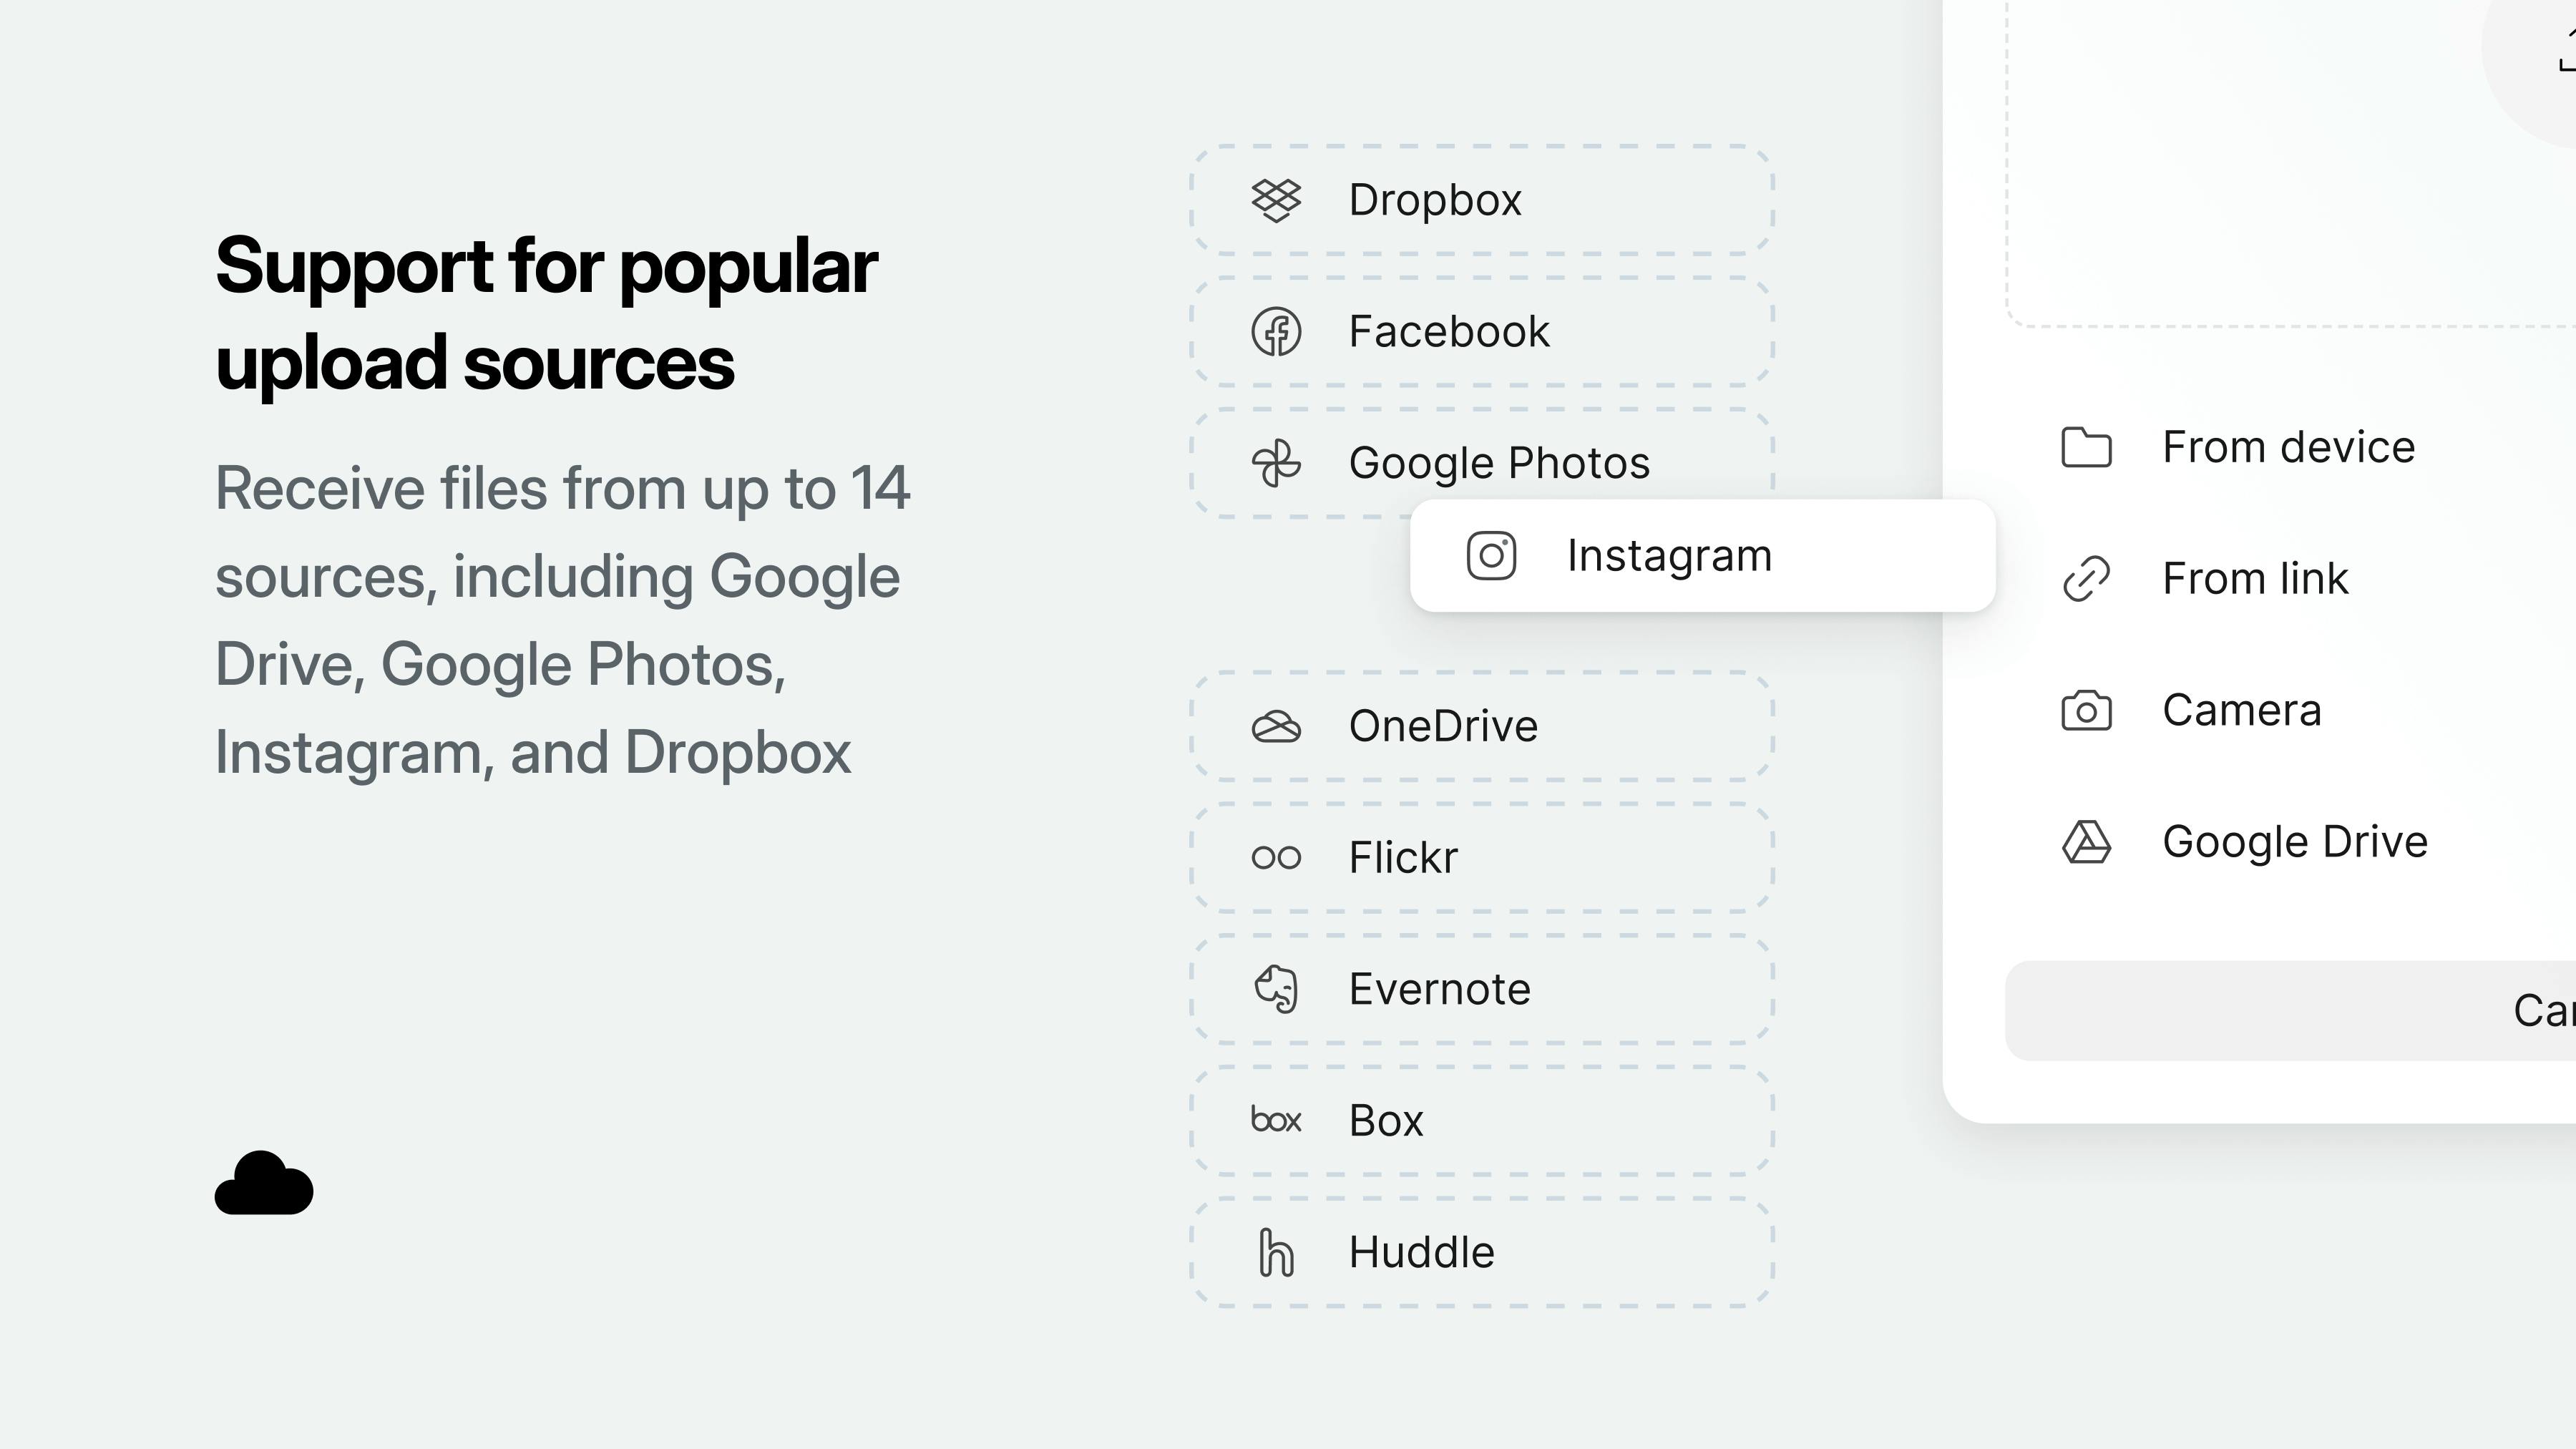
Task: Click the Flickr two-circles icon
Action: point(1276,857)
